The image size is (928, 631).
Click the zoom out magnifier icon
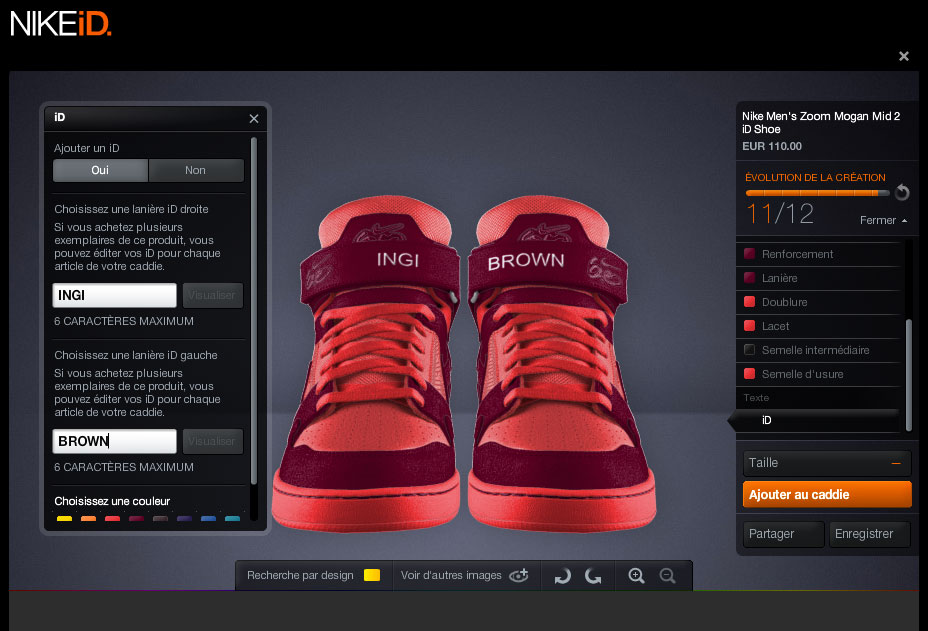[667, 575]
